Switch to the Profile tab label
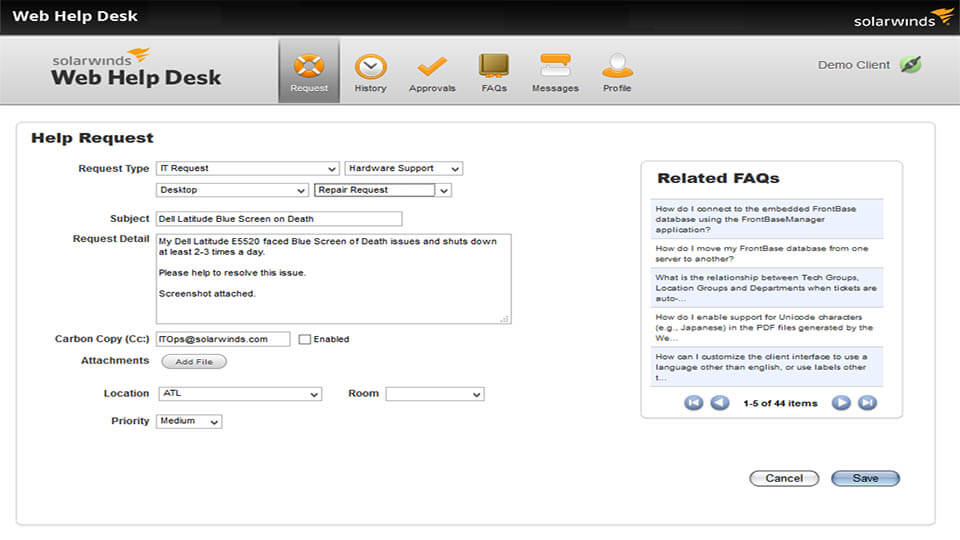This screenshot has width=960, height=540. [617, 88]
